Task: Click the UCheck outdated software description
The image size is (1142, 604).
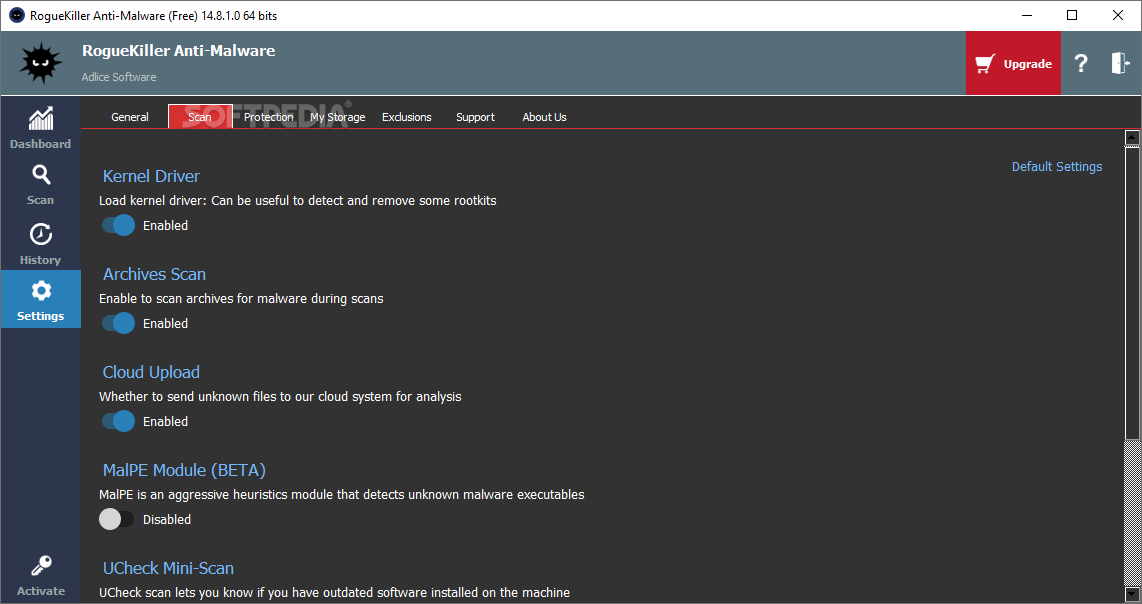Action: 334,592
